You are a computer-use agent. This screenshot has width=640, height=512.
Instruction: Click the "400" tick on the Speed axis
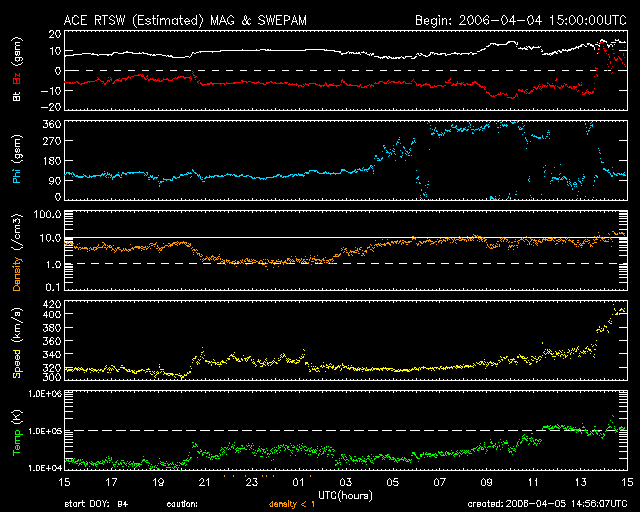coord(52,314)
